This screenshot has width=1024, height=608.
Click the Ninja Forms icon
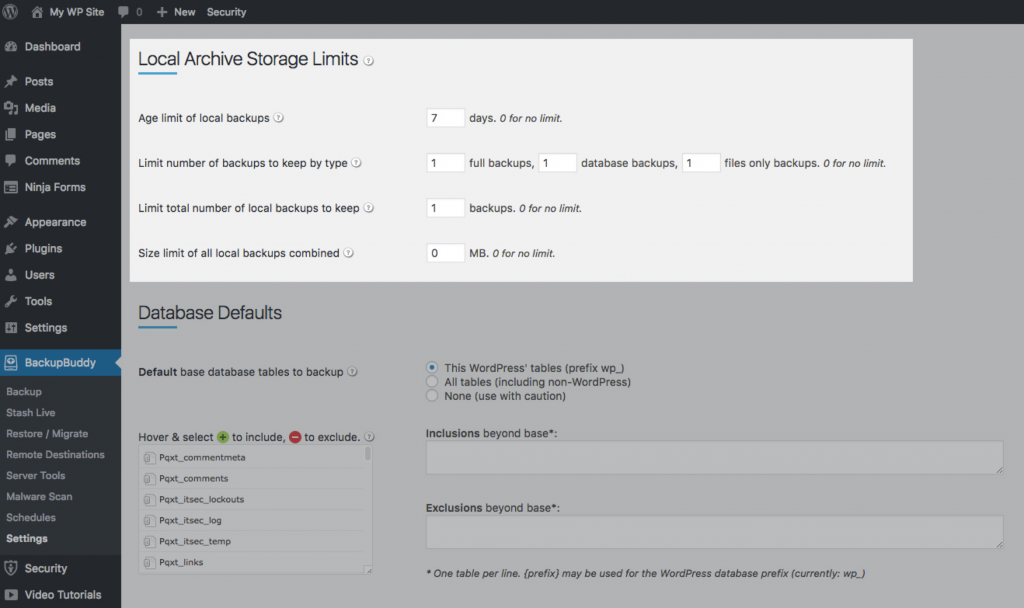coord(10,187)
